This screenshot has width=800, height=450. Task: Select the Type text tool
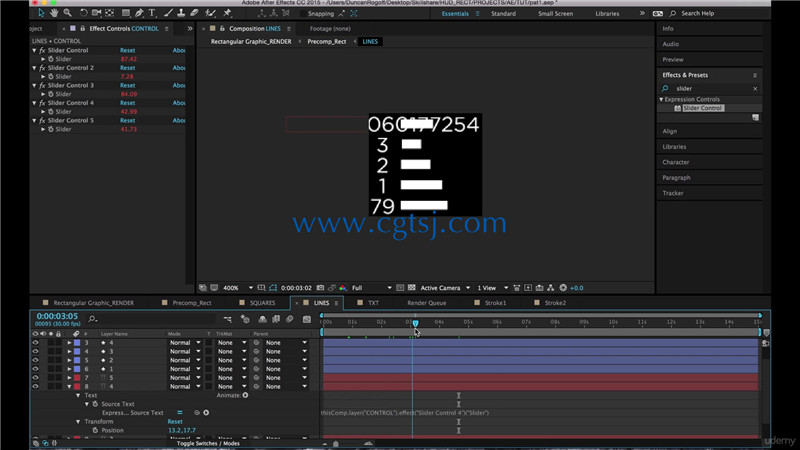(152, 13)
